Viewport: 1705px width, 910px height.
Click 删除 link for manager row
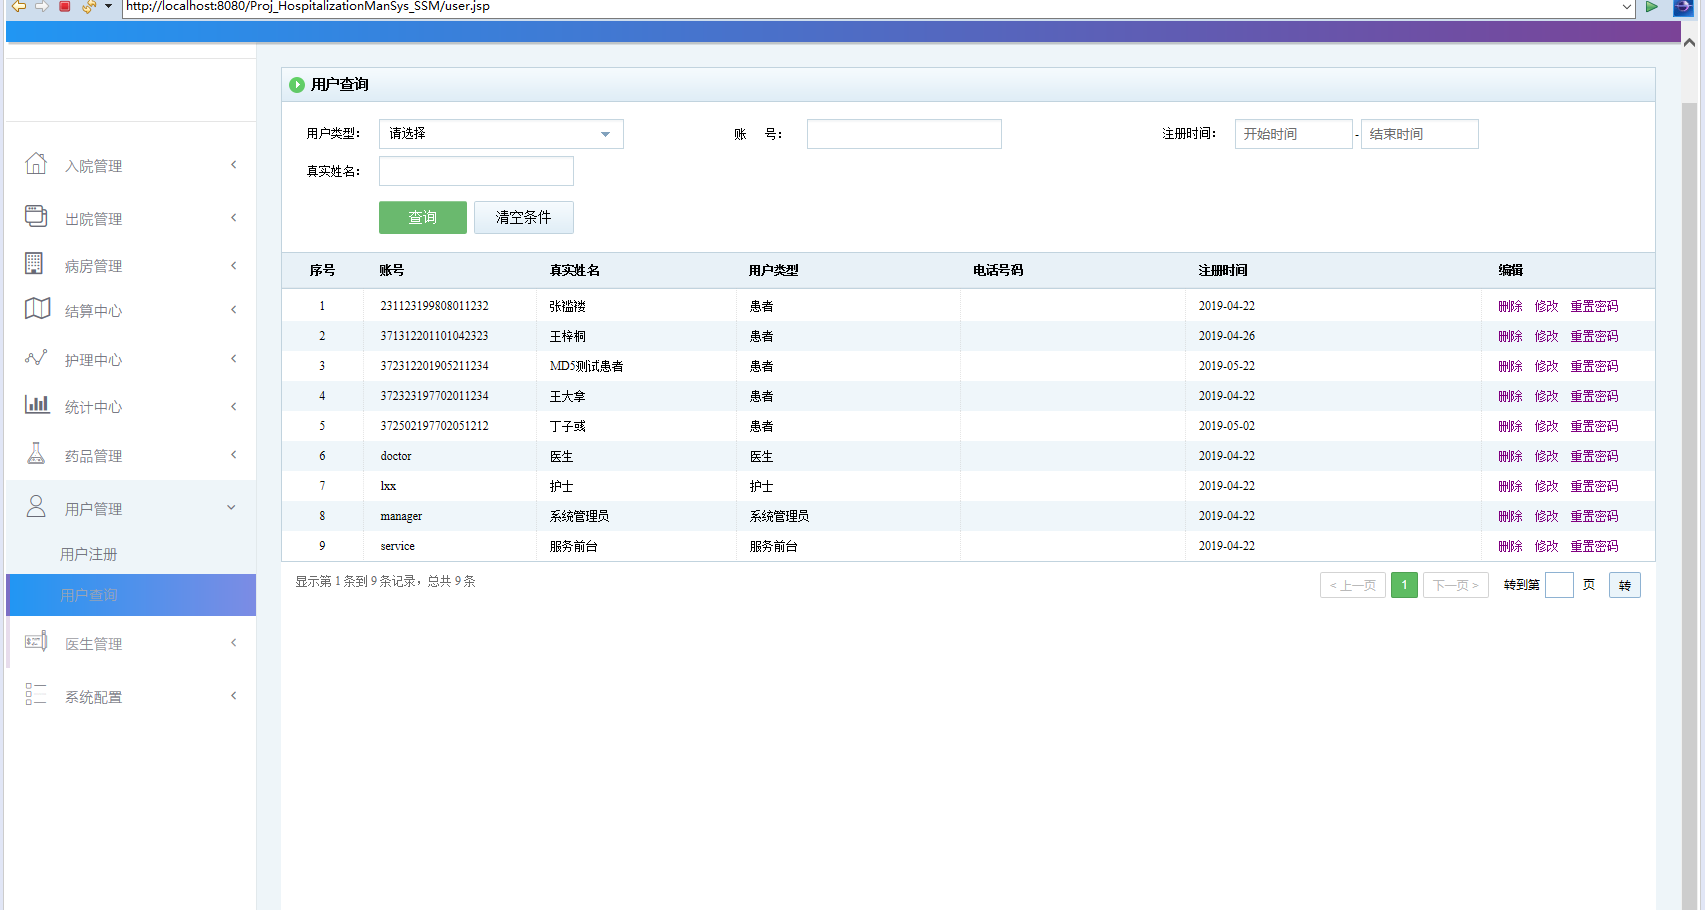[x=1510, y=516]
